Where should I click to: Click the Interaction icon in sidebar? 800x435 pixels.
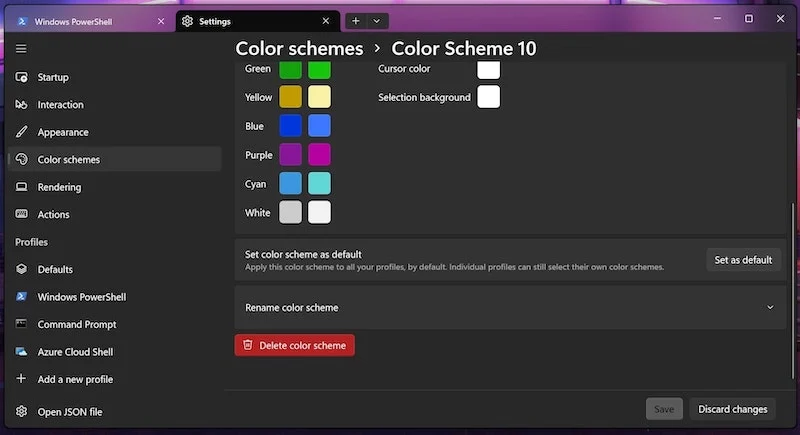tap(21, 105)
